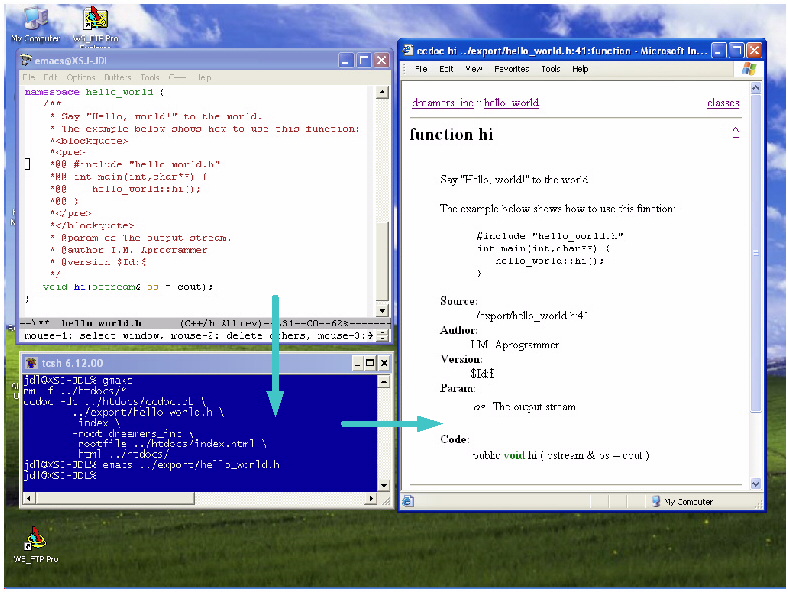Open Help menu in emacs
Image resolution: width=788 pixels, height=595 pixels.
pyautogui.click(x=204, y=77)
